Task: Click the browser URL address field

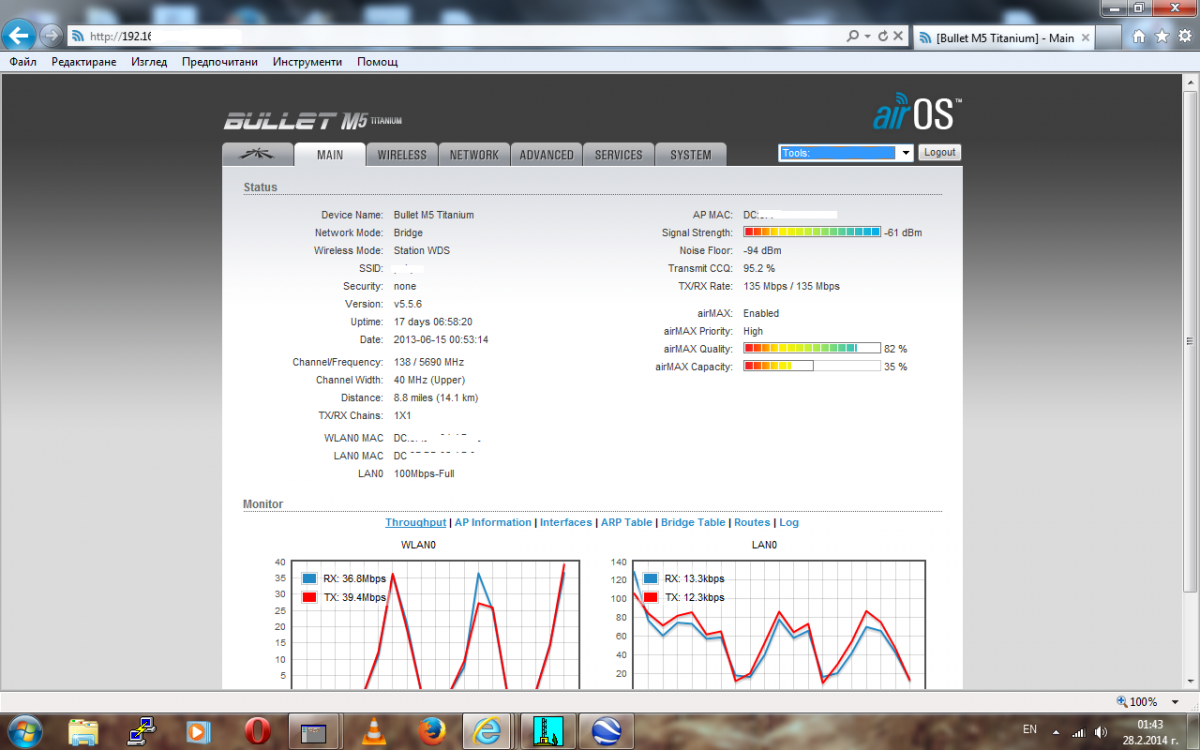Action: (x=450, y=37)
